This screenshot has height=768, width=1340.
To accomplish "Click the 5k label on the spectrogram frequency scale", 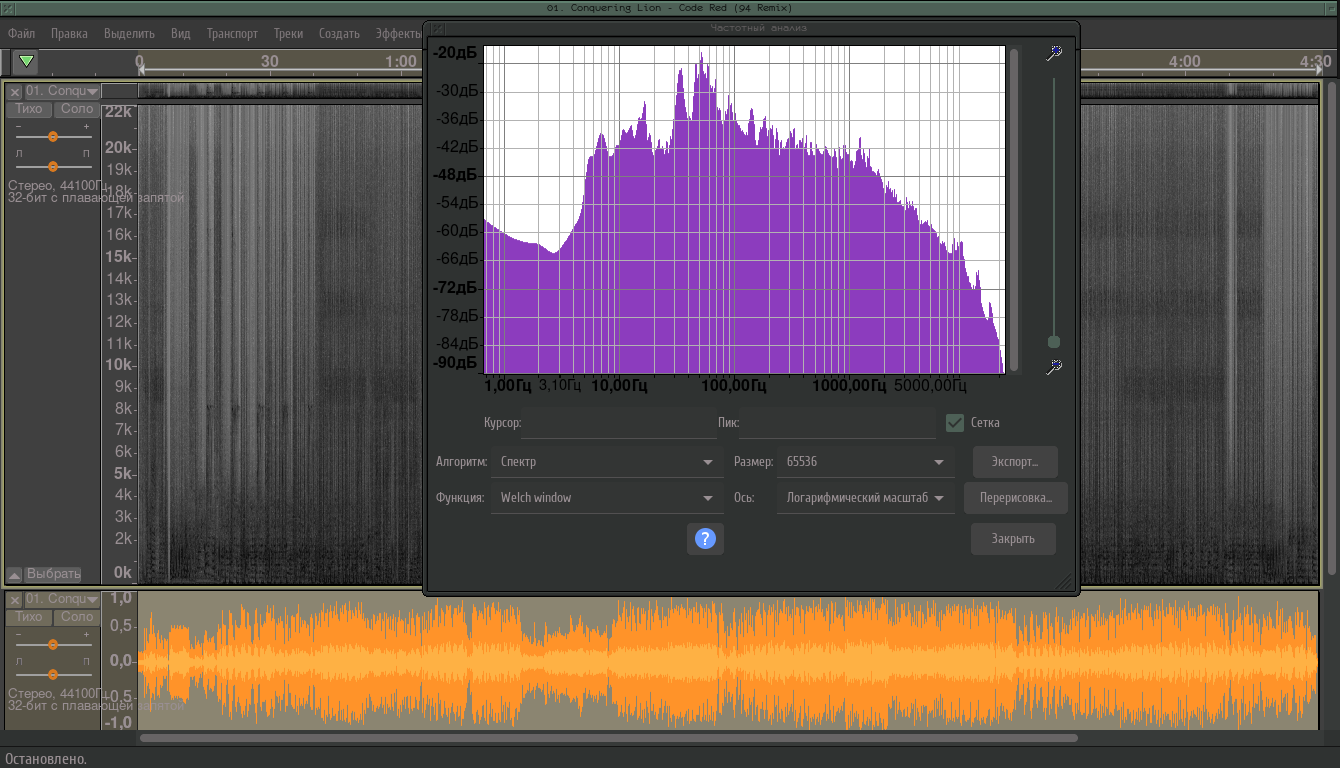I will click(123, 473).
